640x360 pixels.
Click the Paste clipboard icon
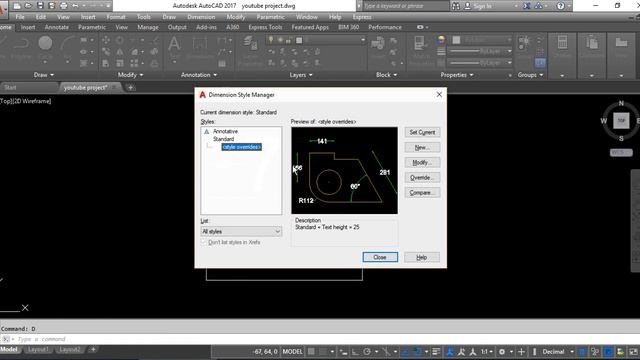tap(591, 42)
